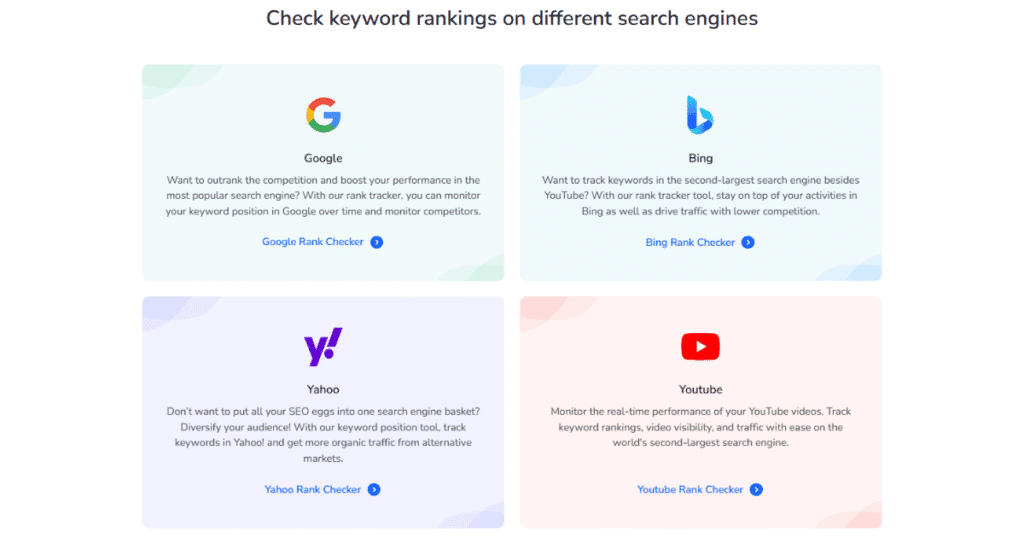Click the Yahoo logo icon
The height and width of the screenshot is (538, 1024).
pyautogui.click(x=323, y=346)
